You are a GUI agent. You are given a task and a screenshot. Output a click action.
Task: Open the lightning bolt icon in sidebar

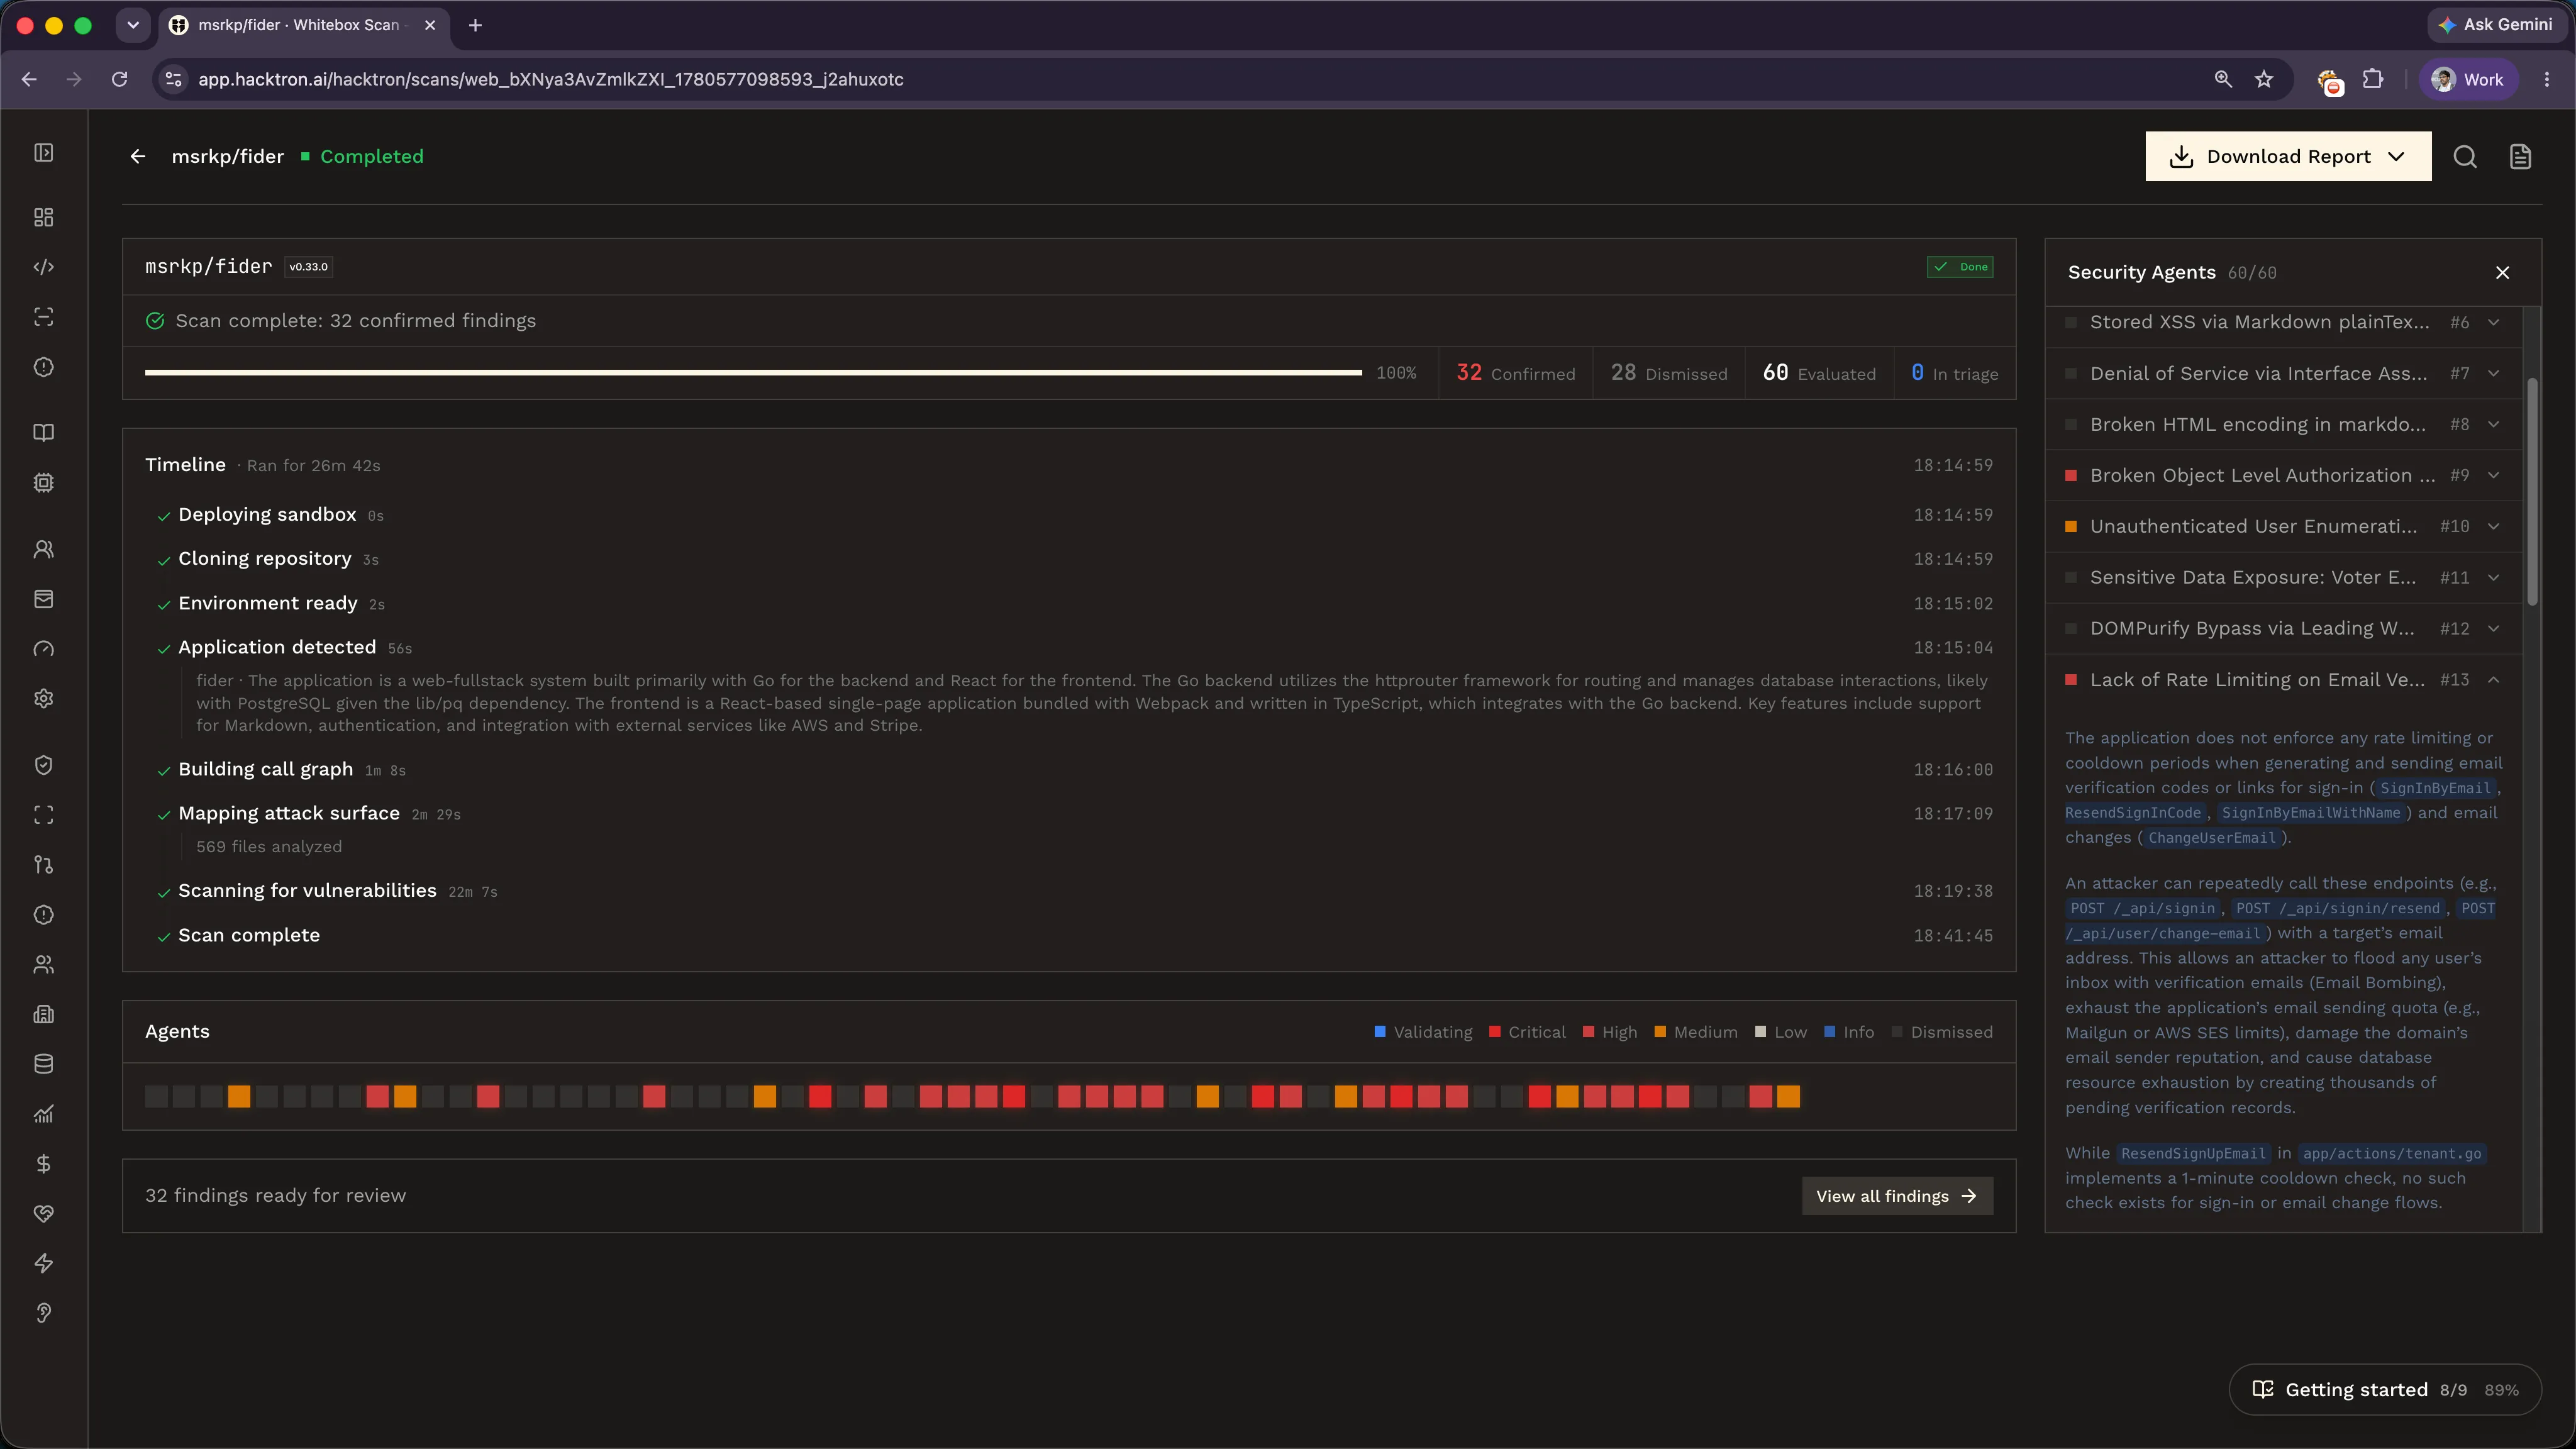click(x=43, y=1263)
